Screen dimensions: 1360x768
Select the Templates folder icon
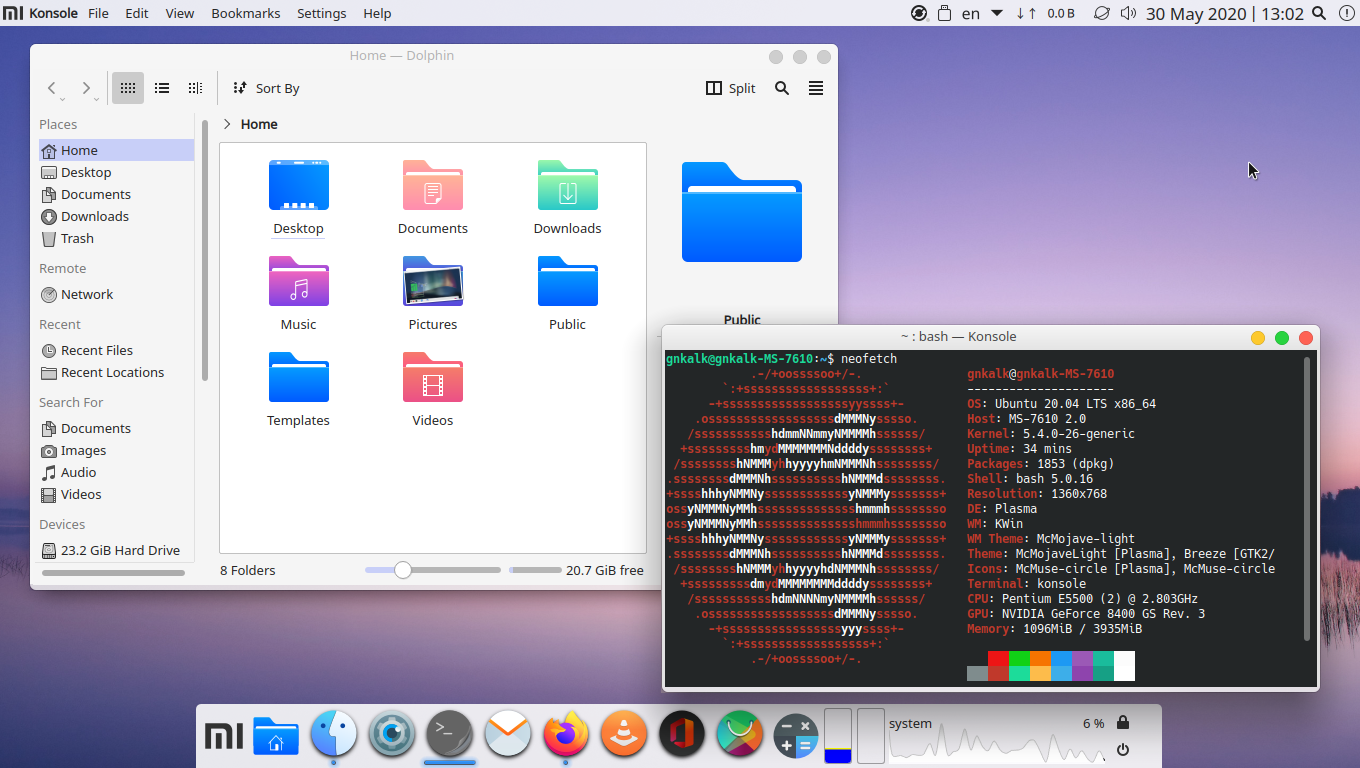pos(298,378)
